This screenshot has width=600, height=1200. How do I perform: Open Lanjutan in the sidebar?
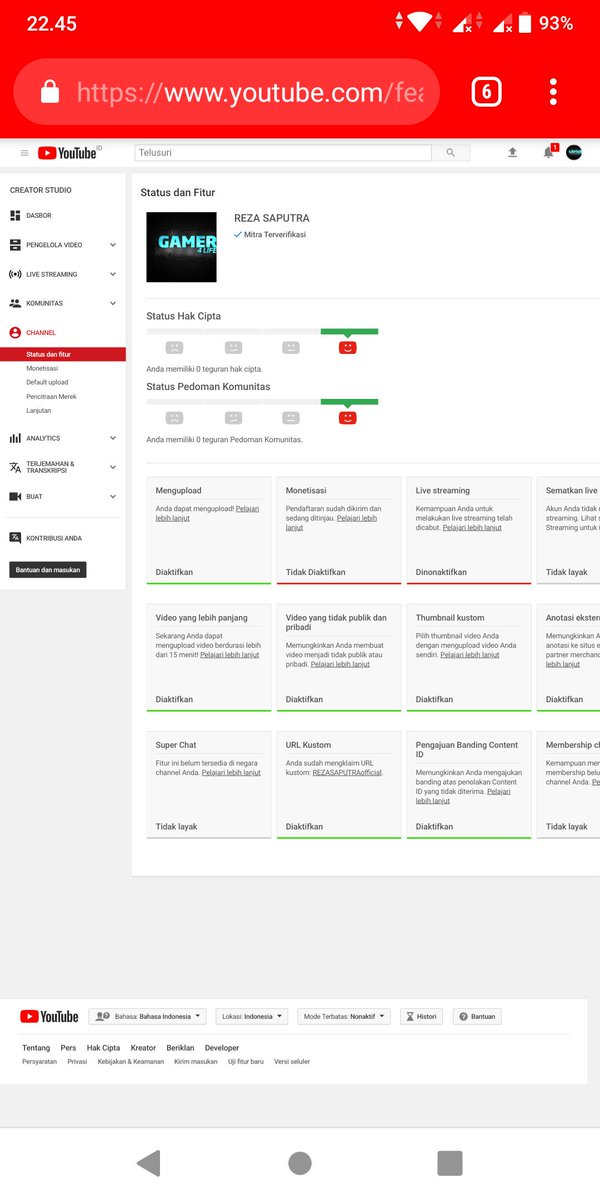tap(38, 410)
